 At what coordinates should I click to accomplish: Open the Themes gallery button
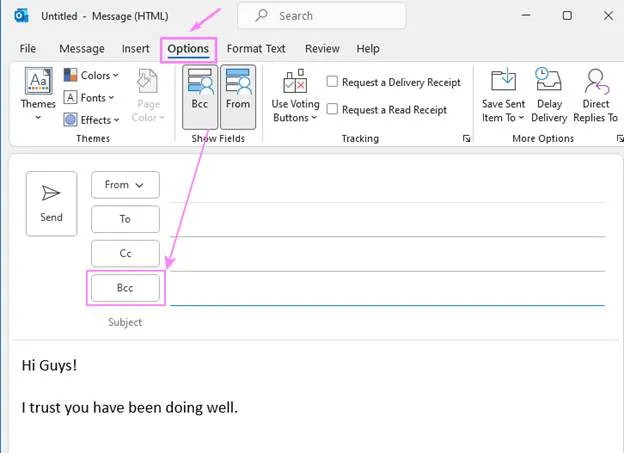(x=38, y=94)
